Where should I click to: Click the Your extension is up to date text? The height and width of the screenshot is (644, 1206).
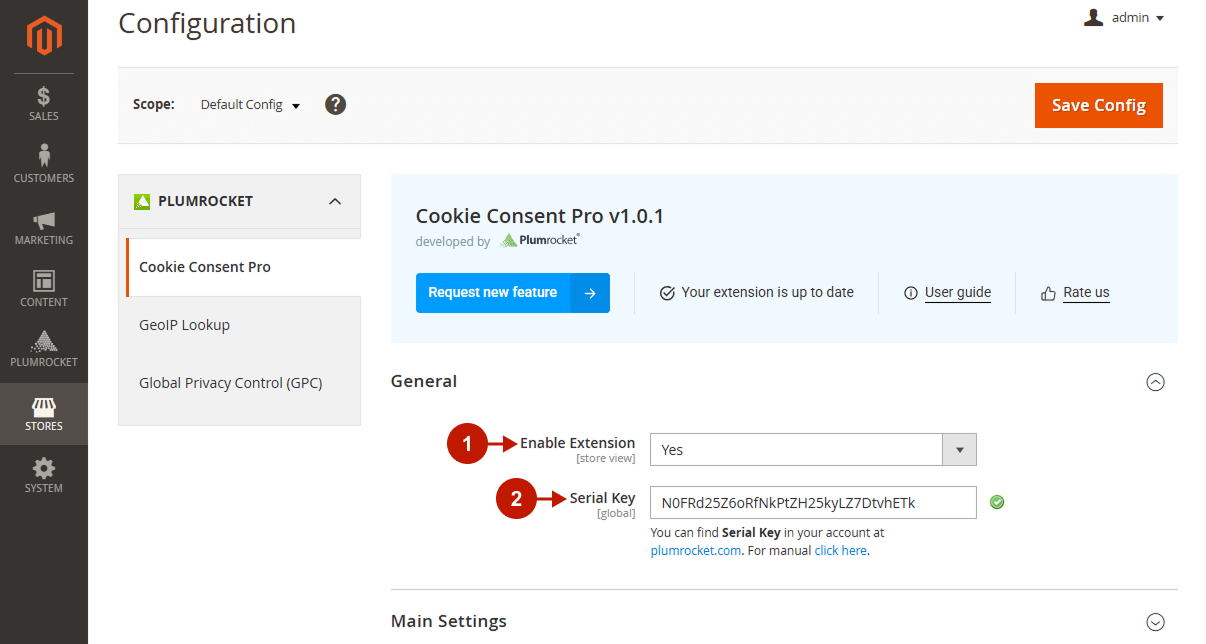(768, 292)
